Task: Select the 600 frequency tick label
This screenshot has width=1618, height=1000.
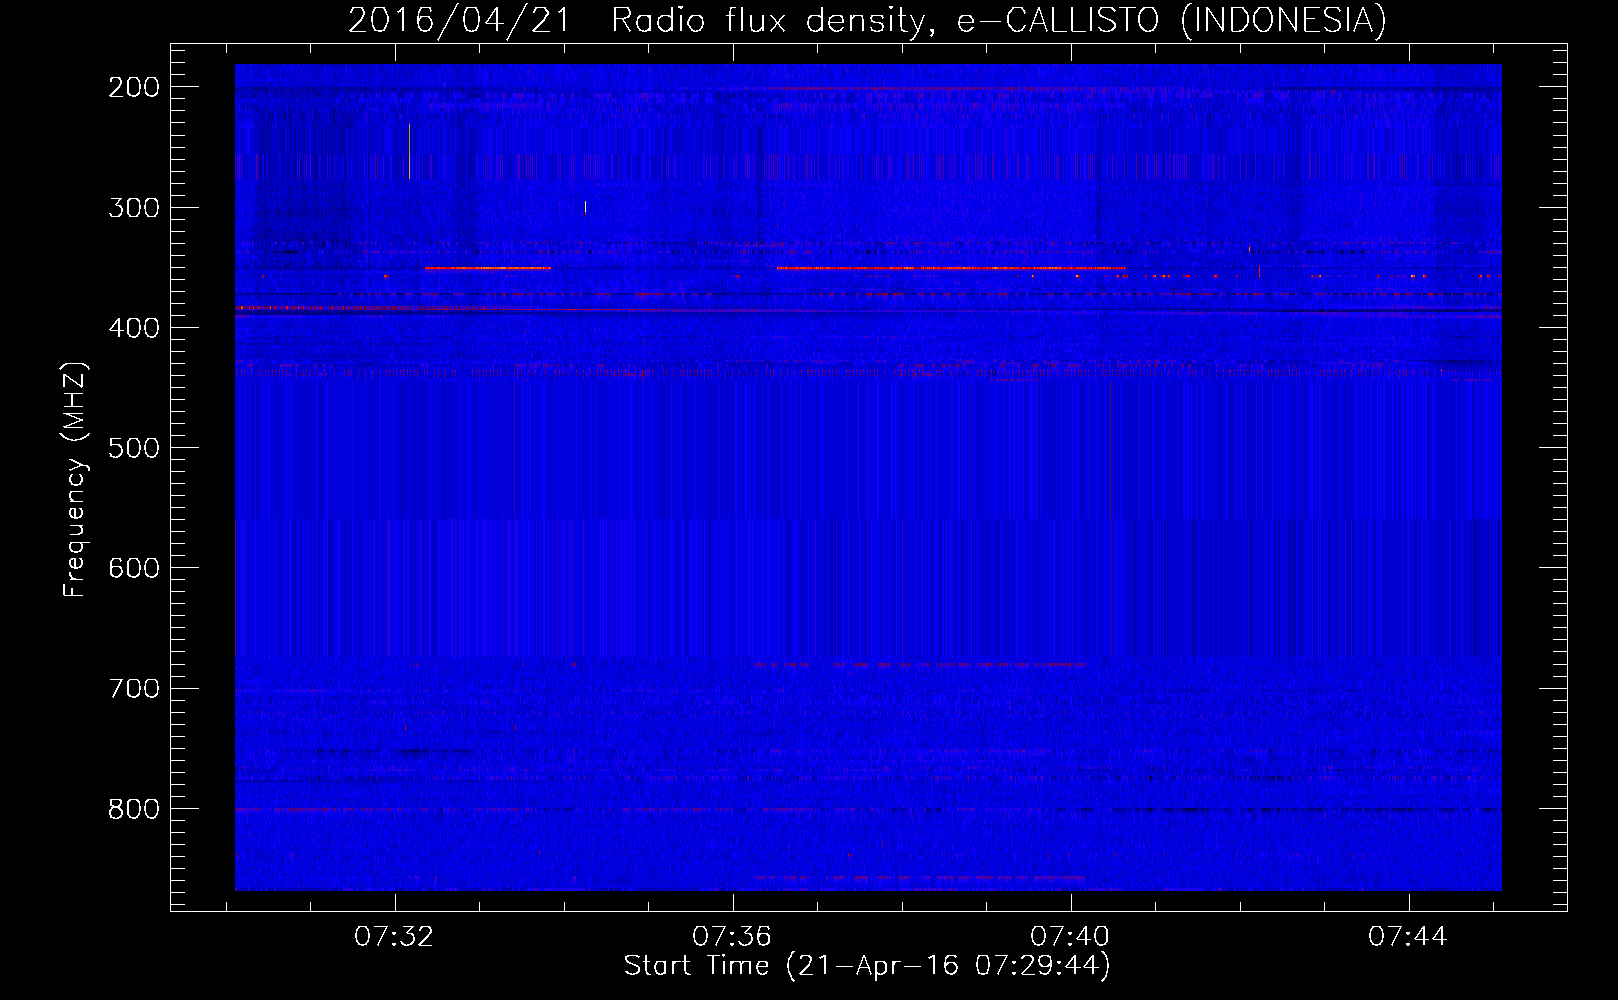Action: (134, 568)
